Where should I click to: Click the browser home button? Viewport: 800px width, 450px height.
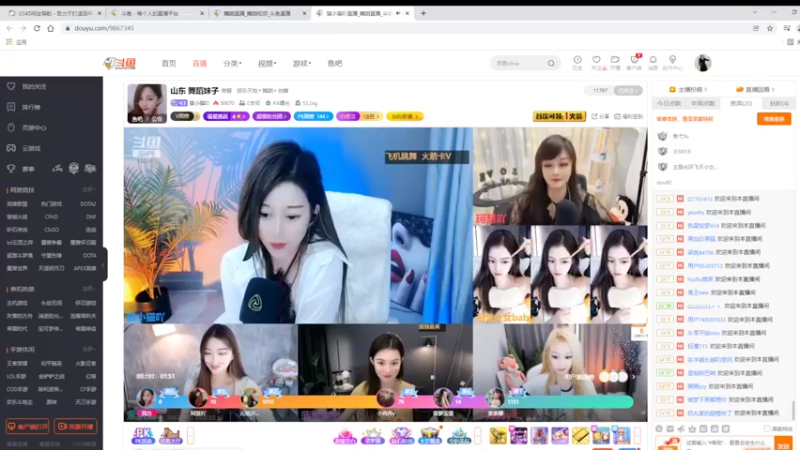point(51,28)
